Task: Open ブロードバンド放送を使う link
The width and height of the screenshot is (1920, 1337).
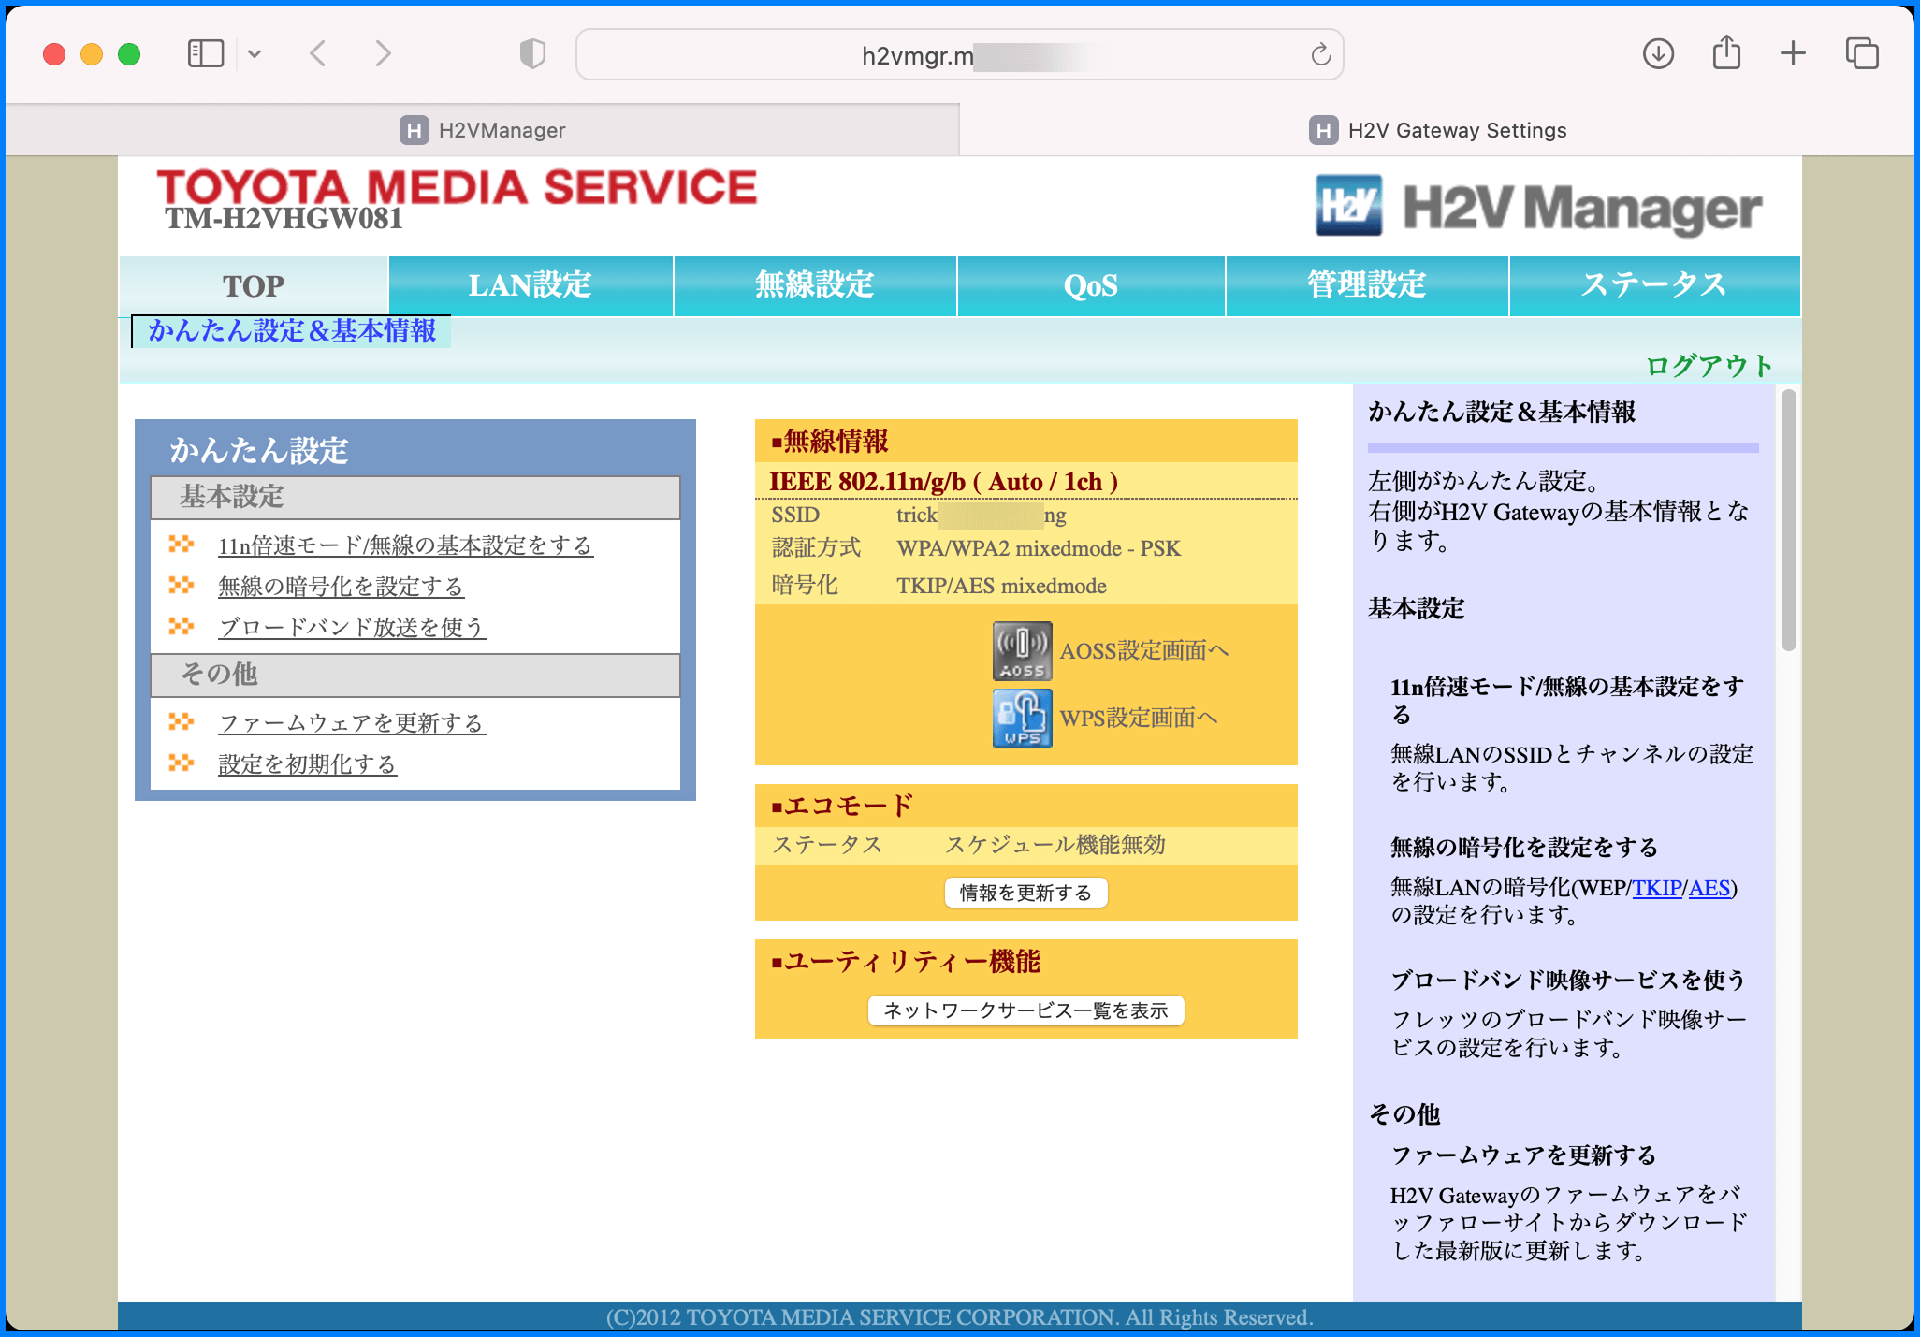Action: point(352,628)
